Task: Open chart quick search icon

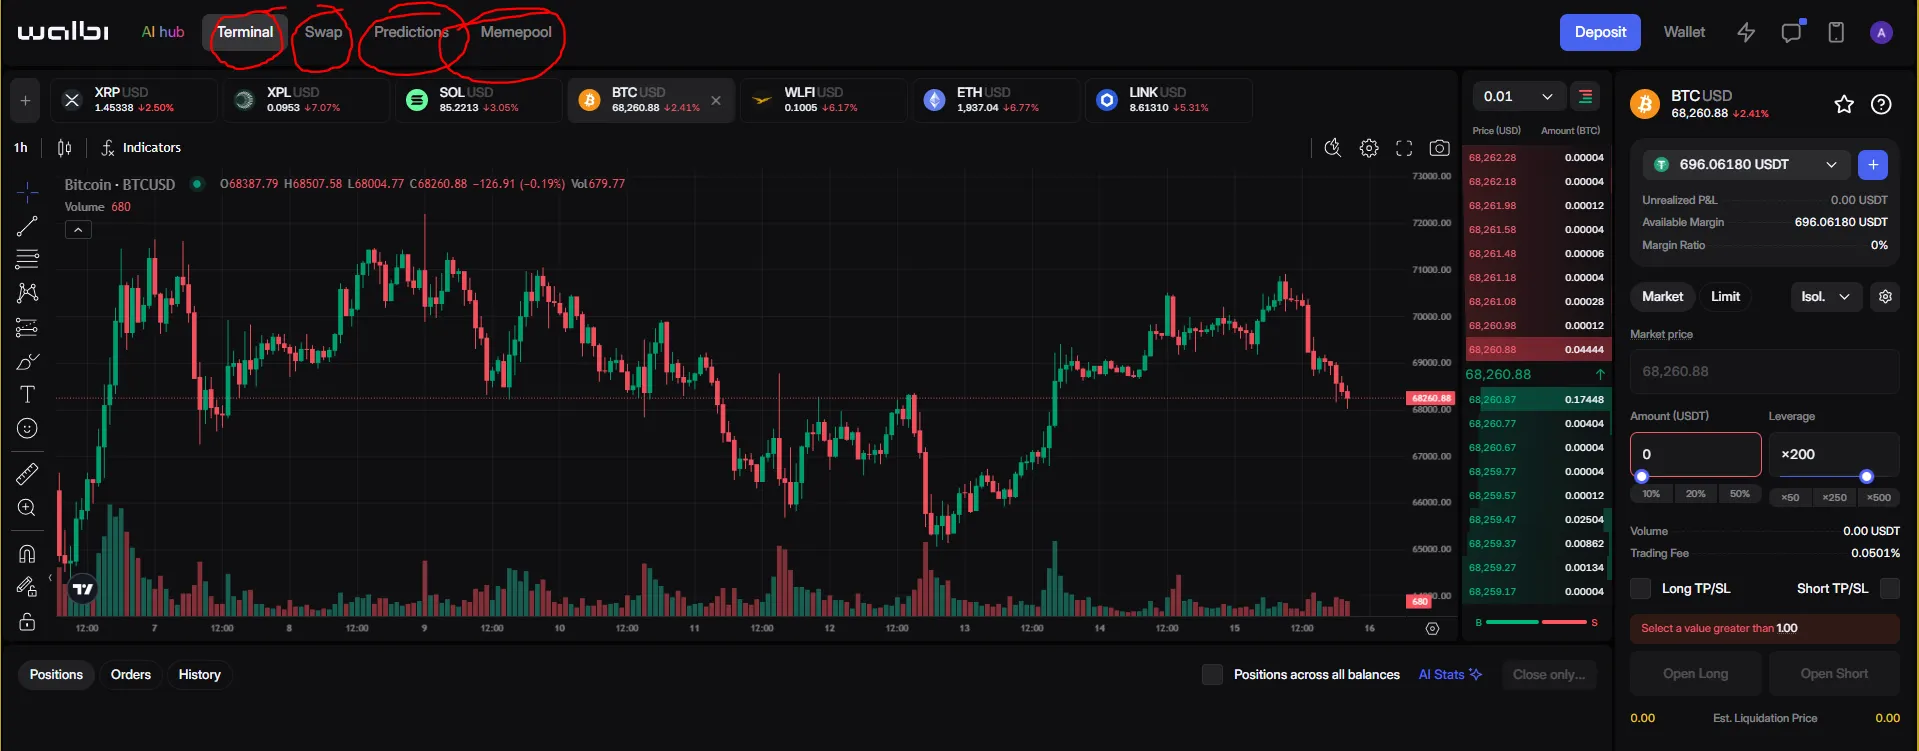Action: pyautogui.click(x=1333, y=148)
